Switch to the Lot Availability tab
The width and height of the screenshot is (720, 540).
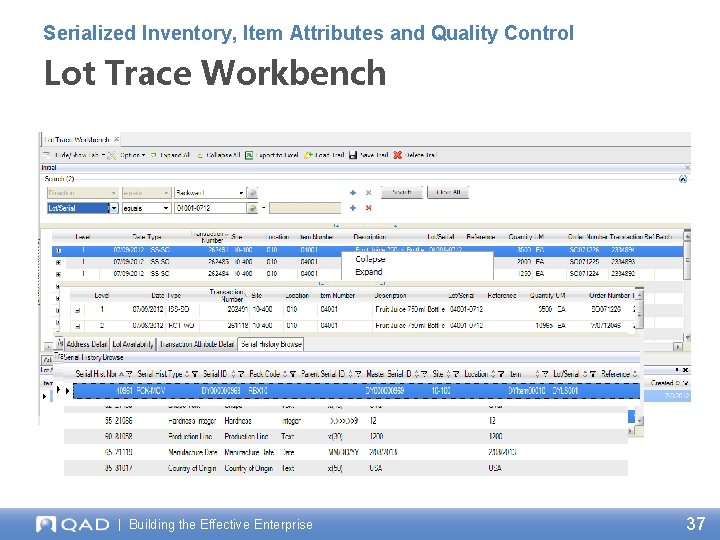133,344
